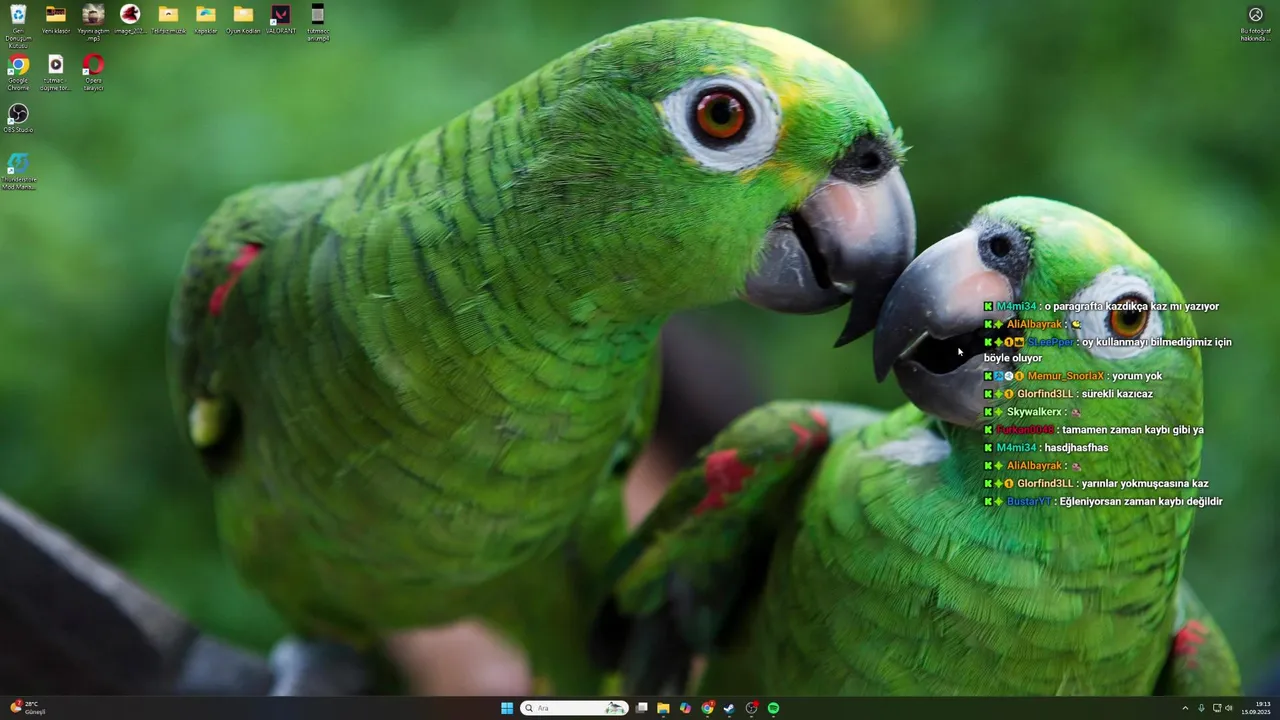
Task: Launch the VALORANT desktop shortcut
Action: 281,20
